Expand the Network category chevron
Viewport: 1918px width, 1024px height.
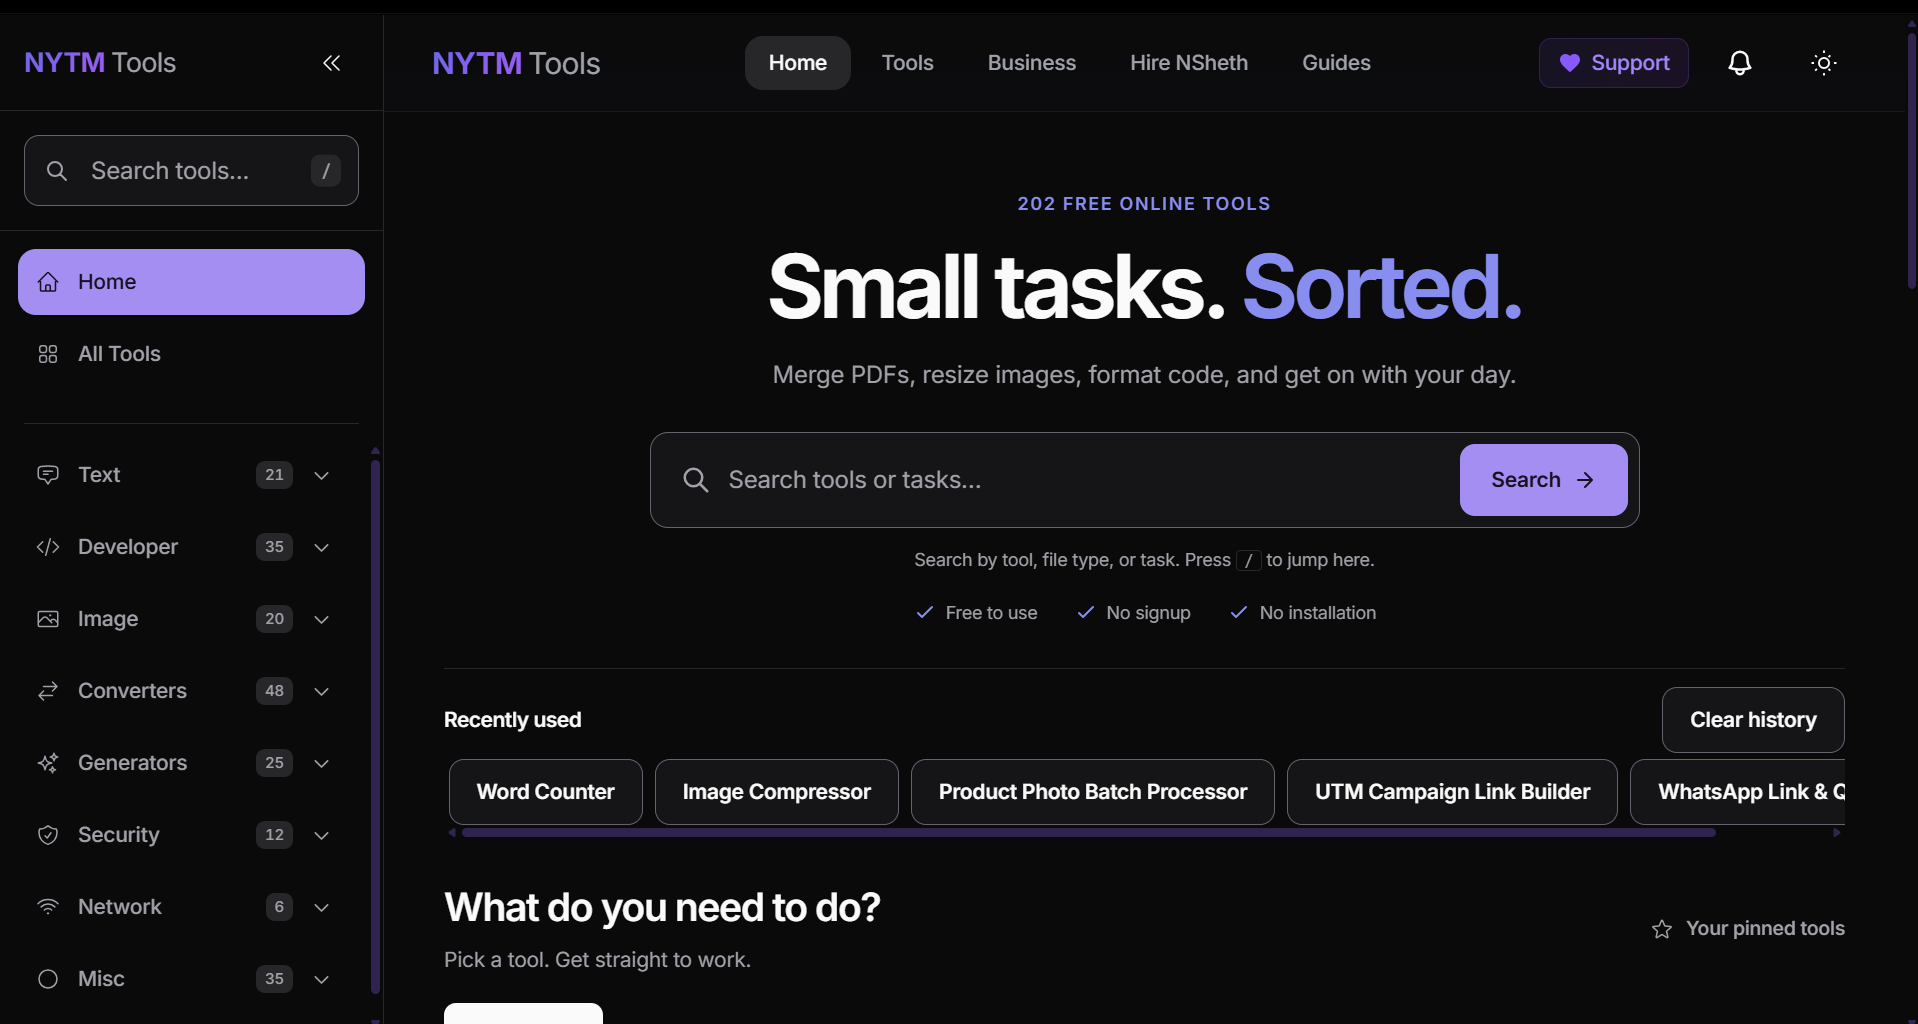point(322,907)
